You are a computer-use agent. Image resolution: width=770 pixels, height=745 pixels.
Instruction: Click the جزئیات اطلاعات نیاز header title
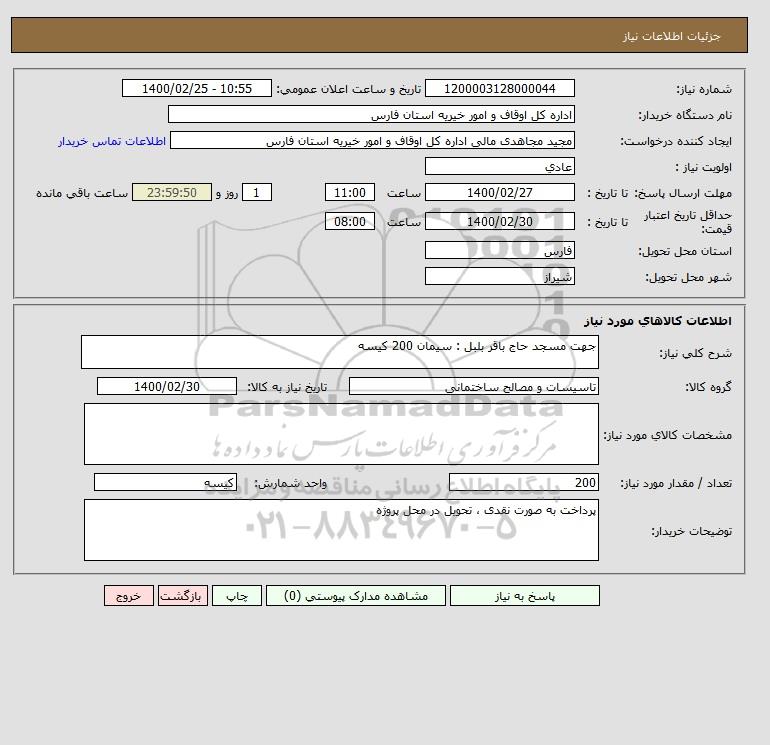pos(671,36)
